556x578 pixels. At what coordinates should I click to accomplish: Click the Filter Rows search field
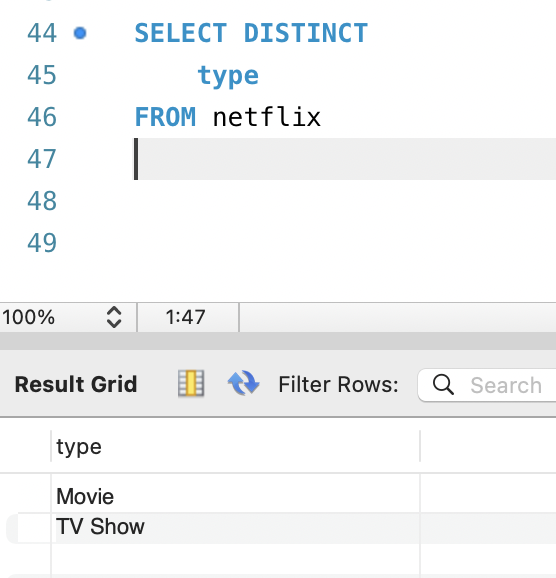click(x=487, y=385)
